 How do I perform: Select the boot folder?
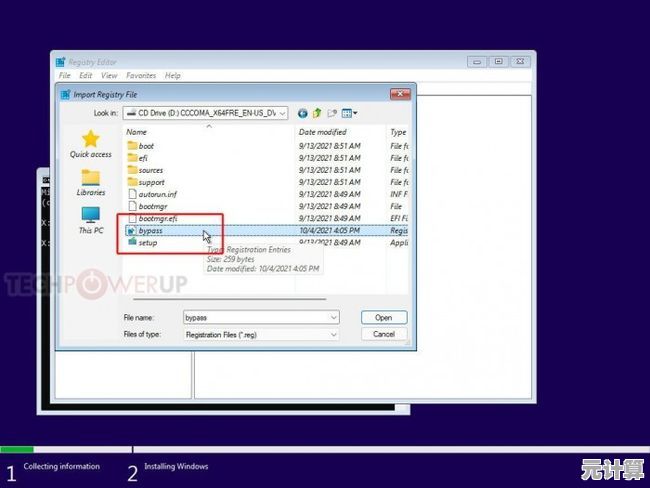146,146
